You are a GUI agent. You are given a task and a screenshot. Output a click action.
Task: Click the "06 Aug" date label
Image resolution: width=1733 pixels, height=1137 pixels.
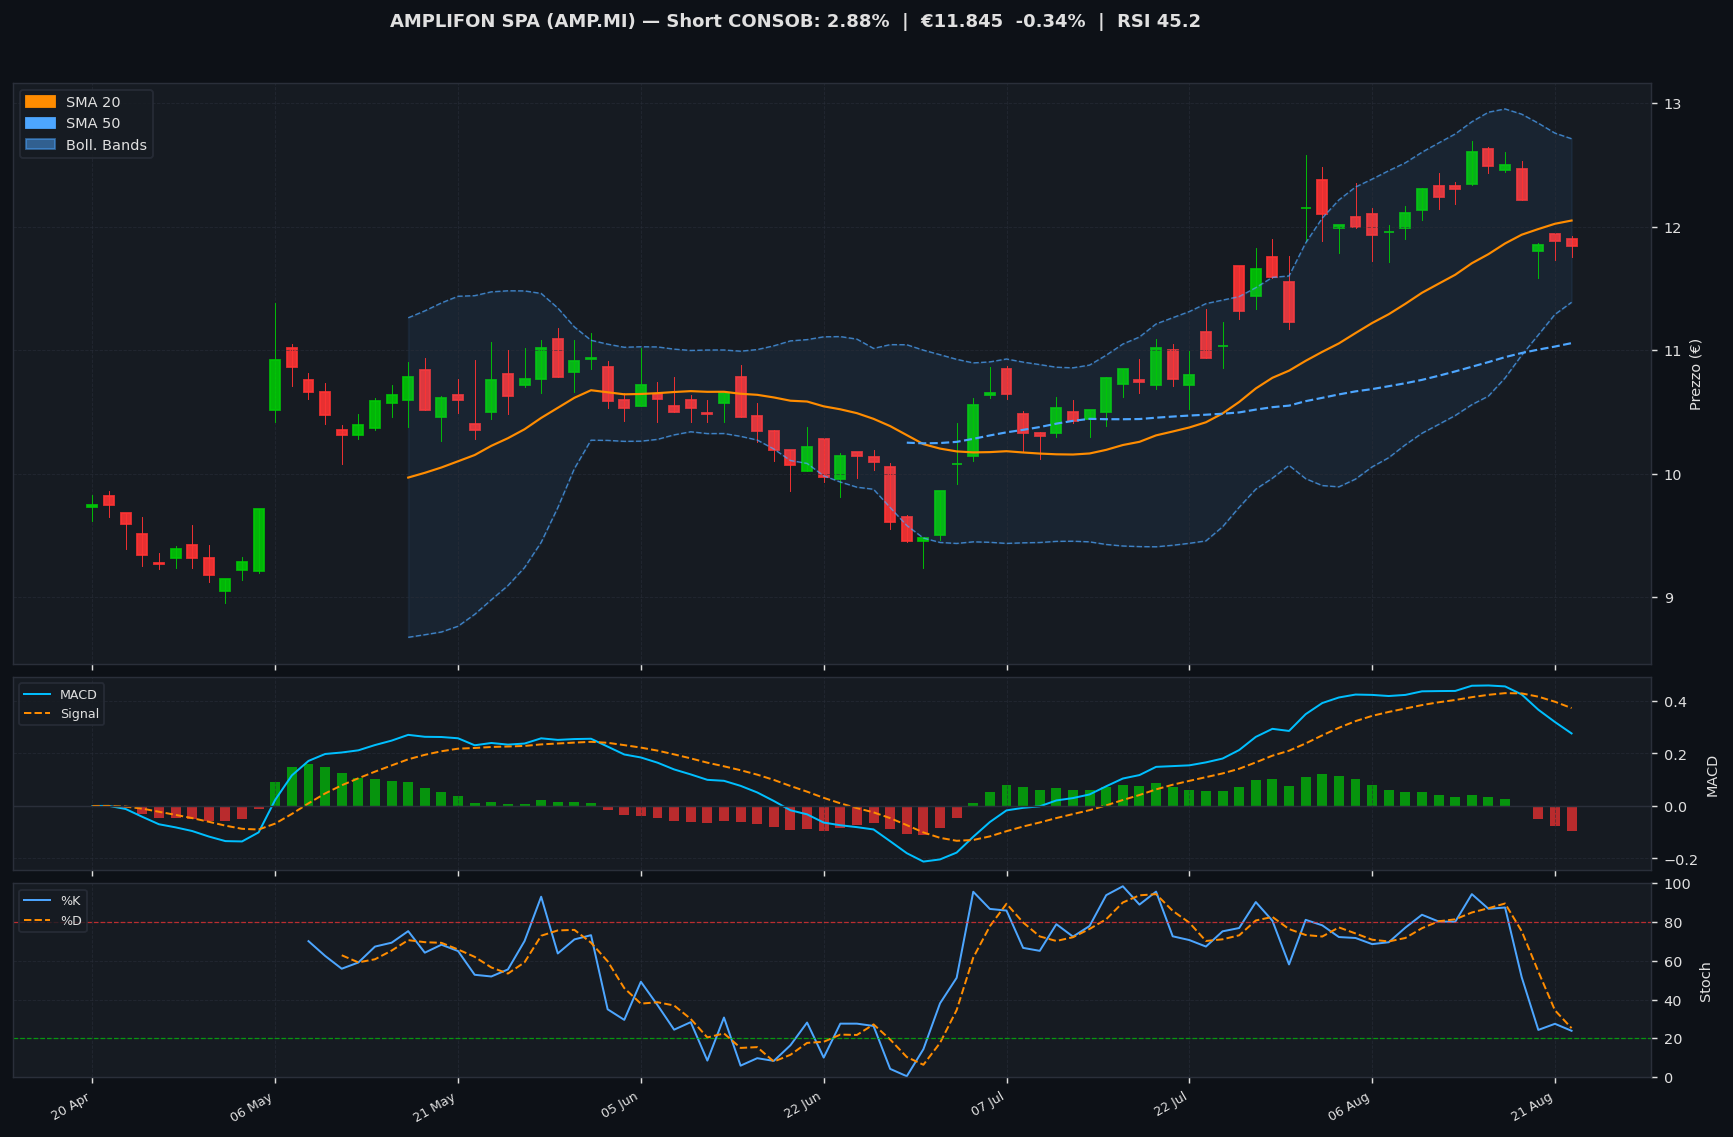1349,1107
